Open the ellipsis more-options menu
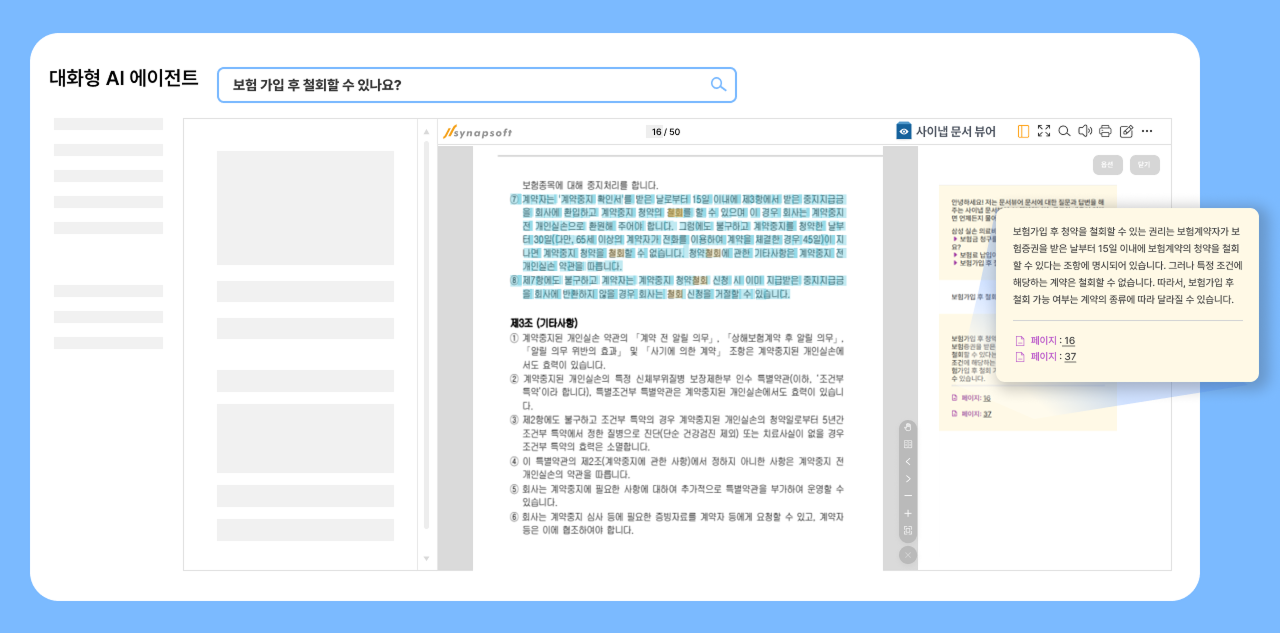 tap(1147, 131)
